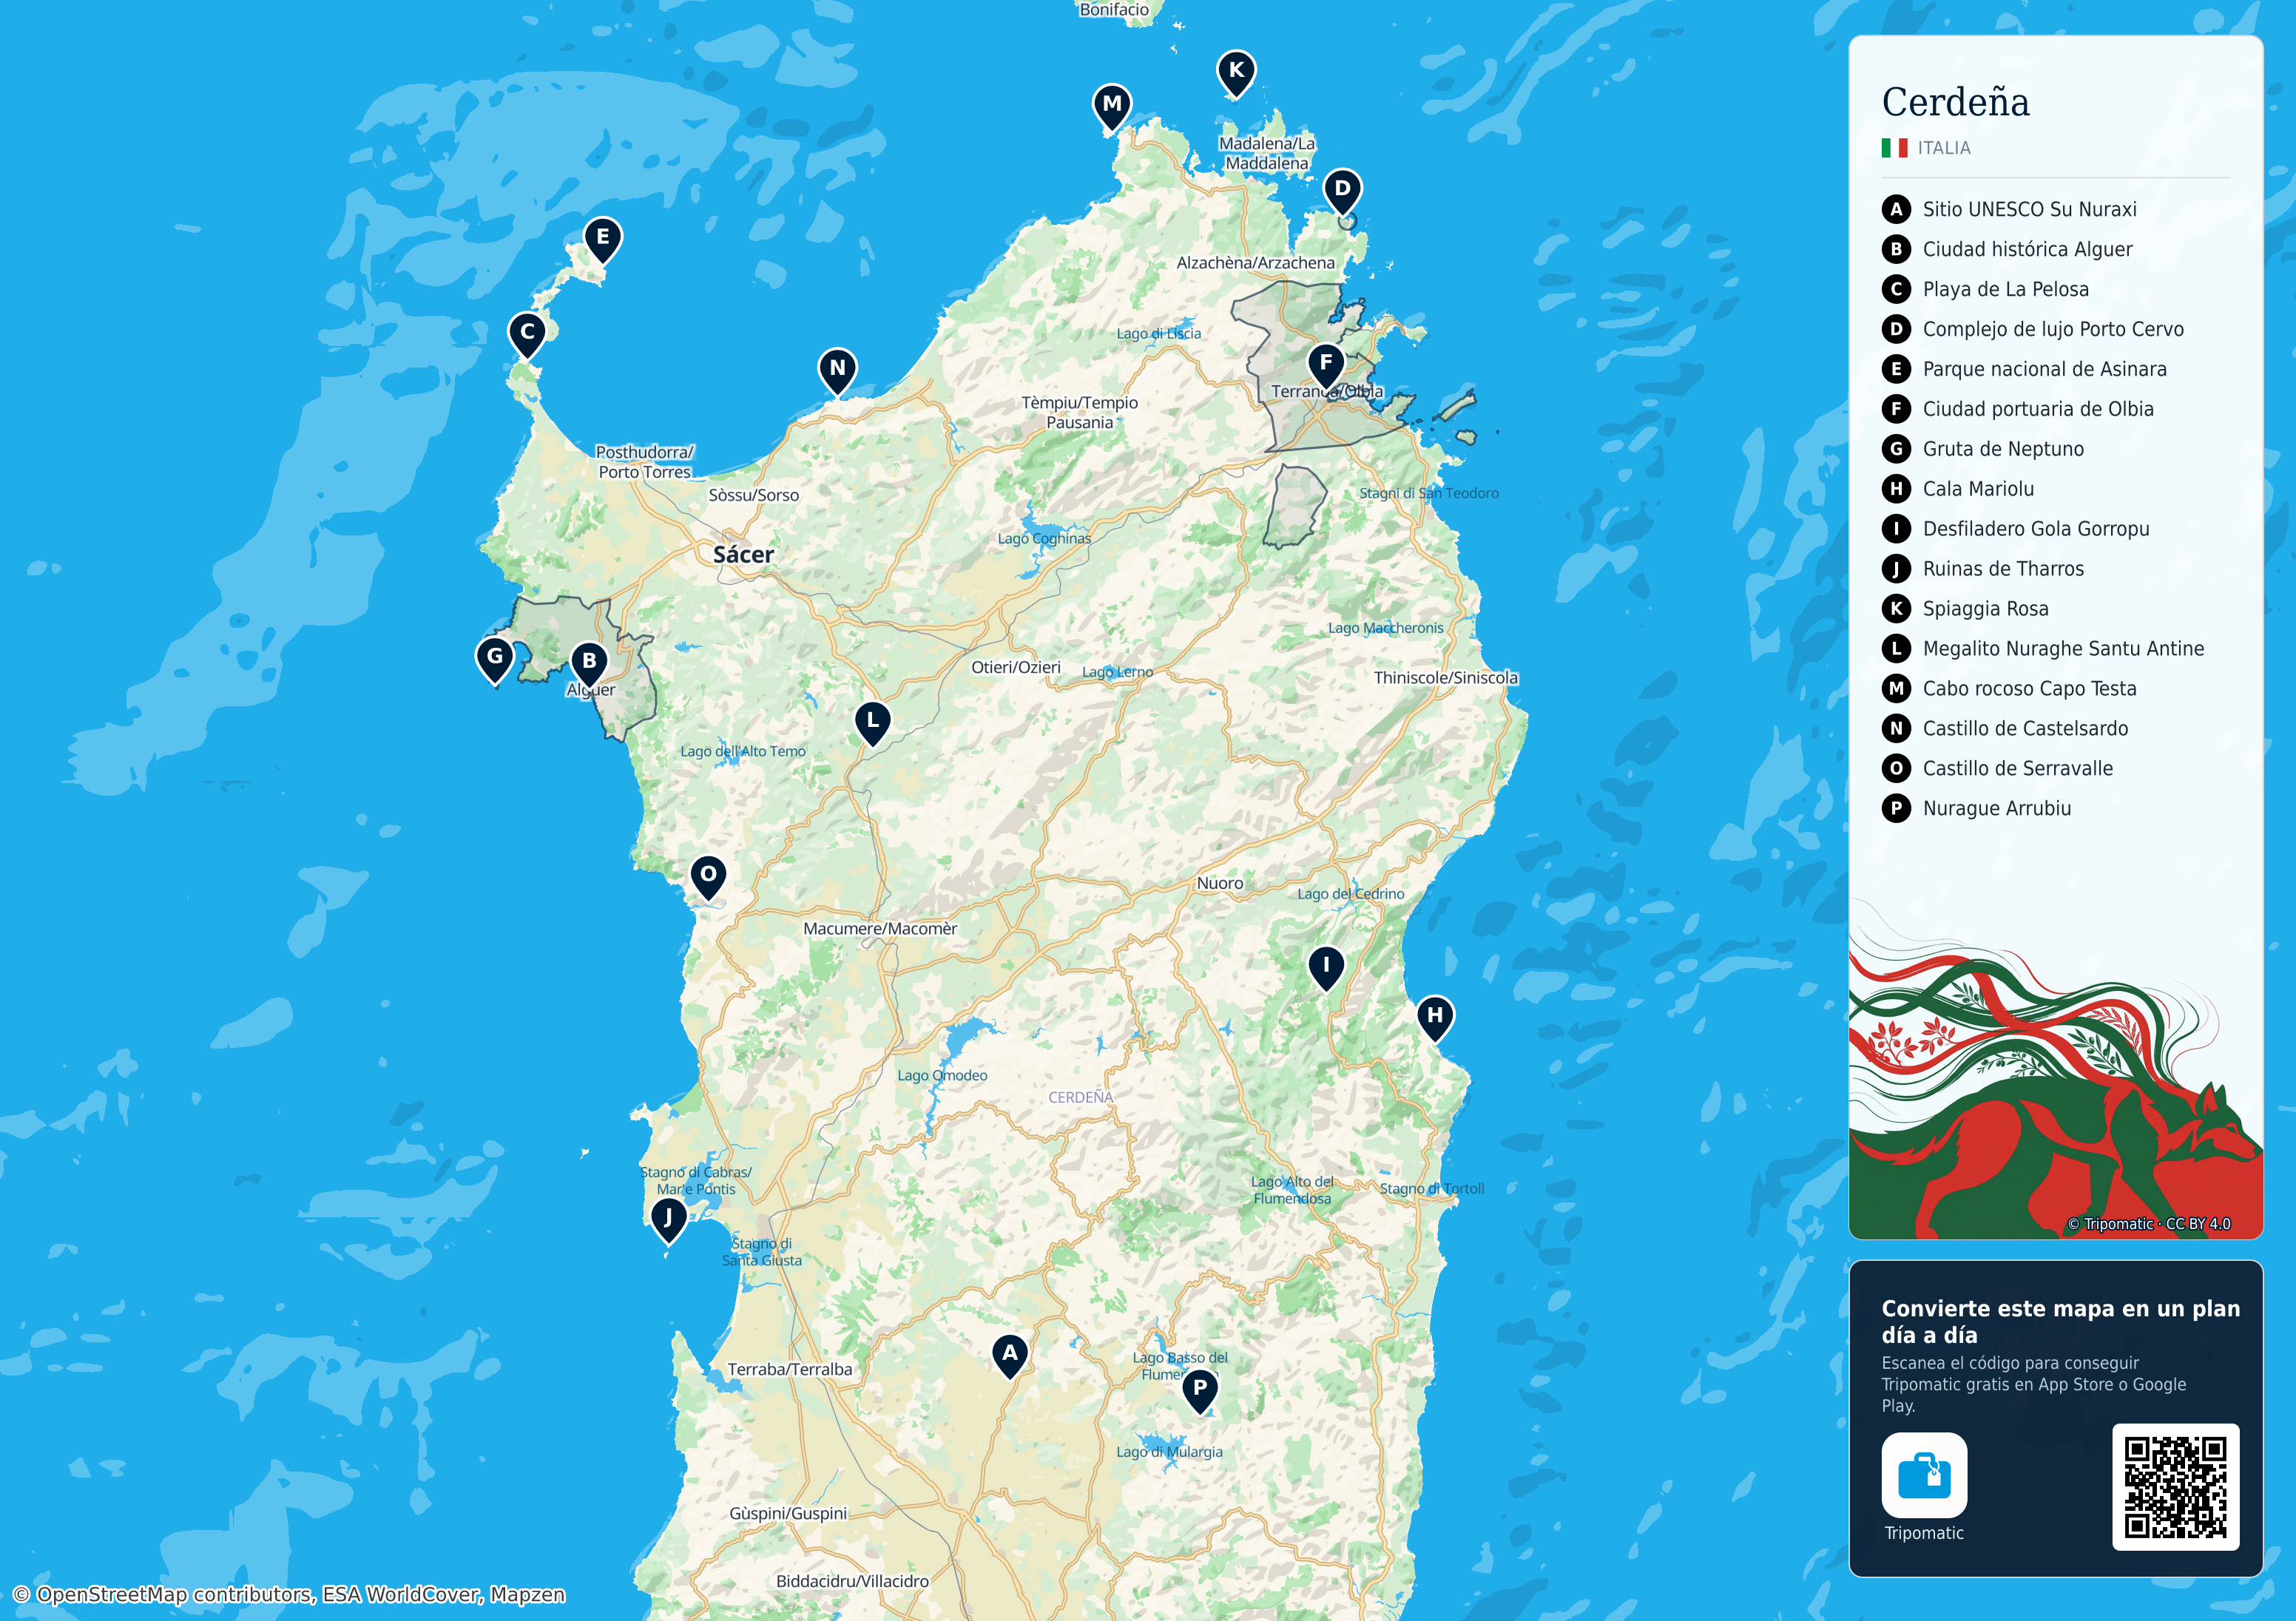
Task: Click the Tripomatic suitcase app icon
Action: pyautogui.click(x=1924, y=1475)
